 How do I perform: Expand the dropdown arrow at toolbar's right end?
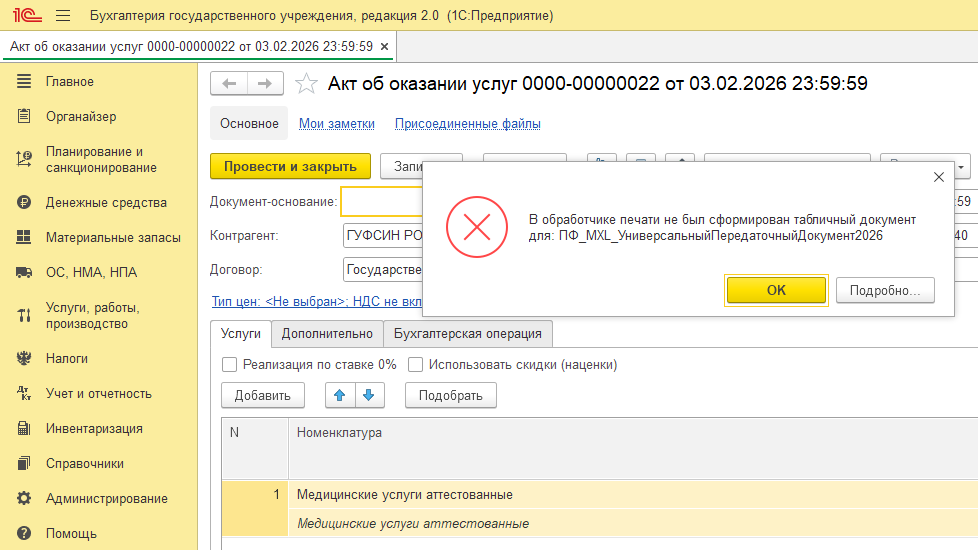[961, 166]
